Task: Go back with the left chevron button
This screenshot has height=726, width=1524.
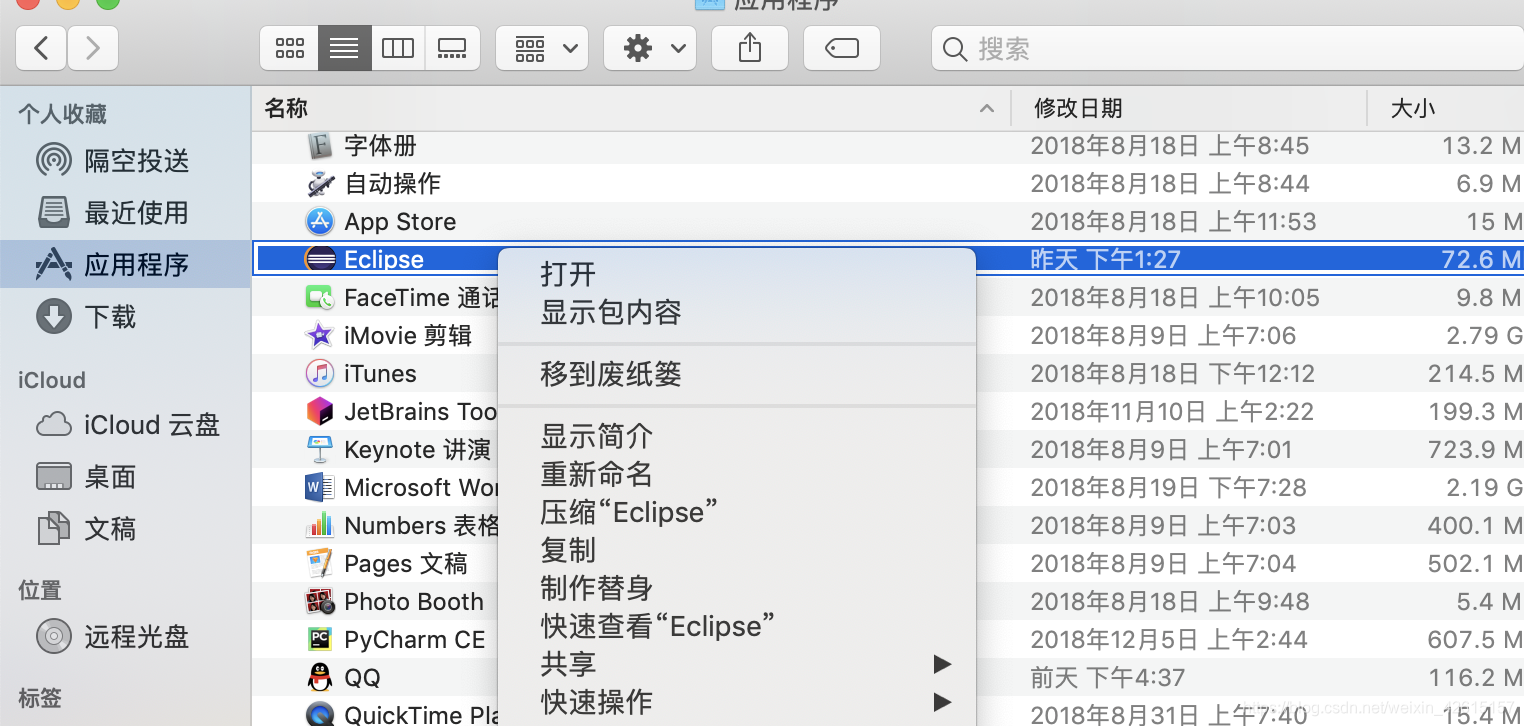Action: (x=42, y=48)
